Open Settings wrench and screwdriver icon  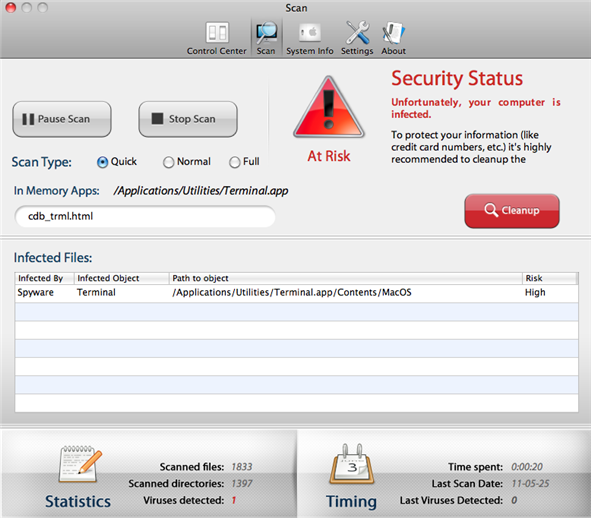pos(357,32)
